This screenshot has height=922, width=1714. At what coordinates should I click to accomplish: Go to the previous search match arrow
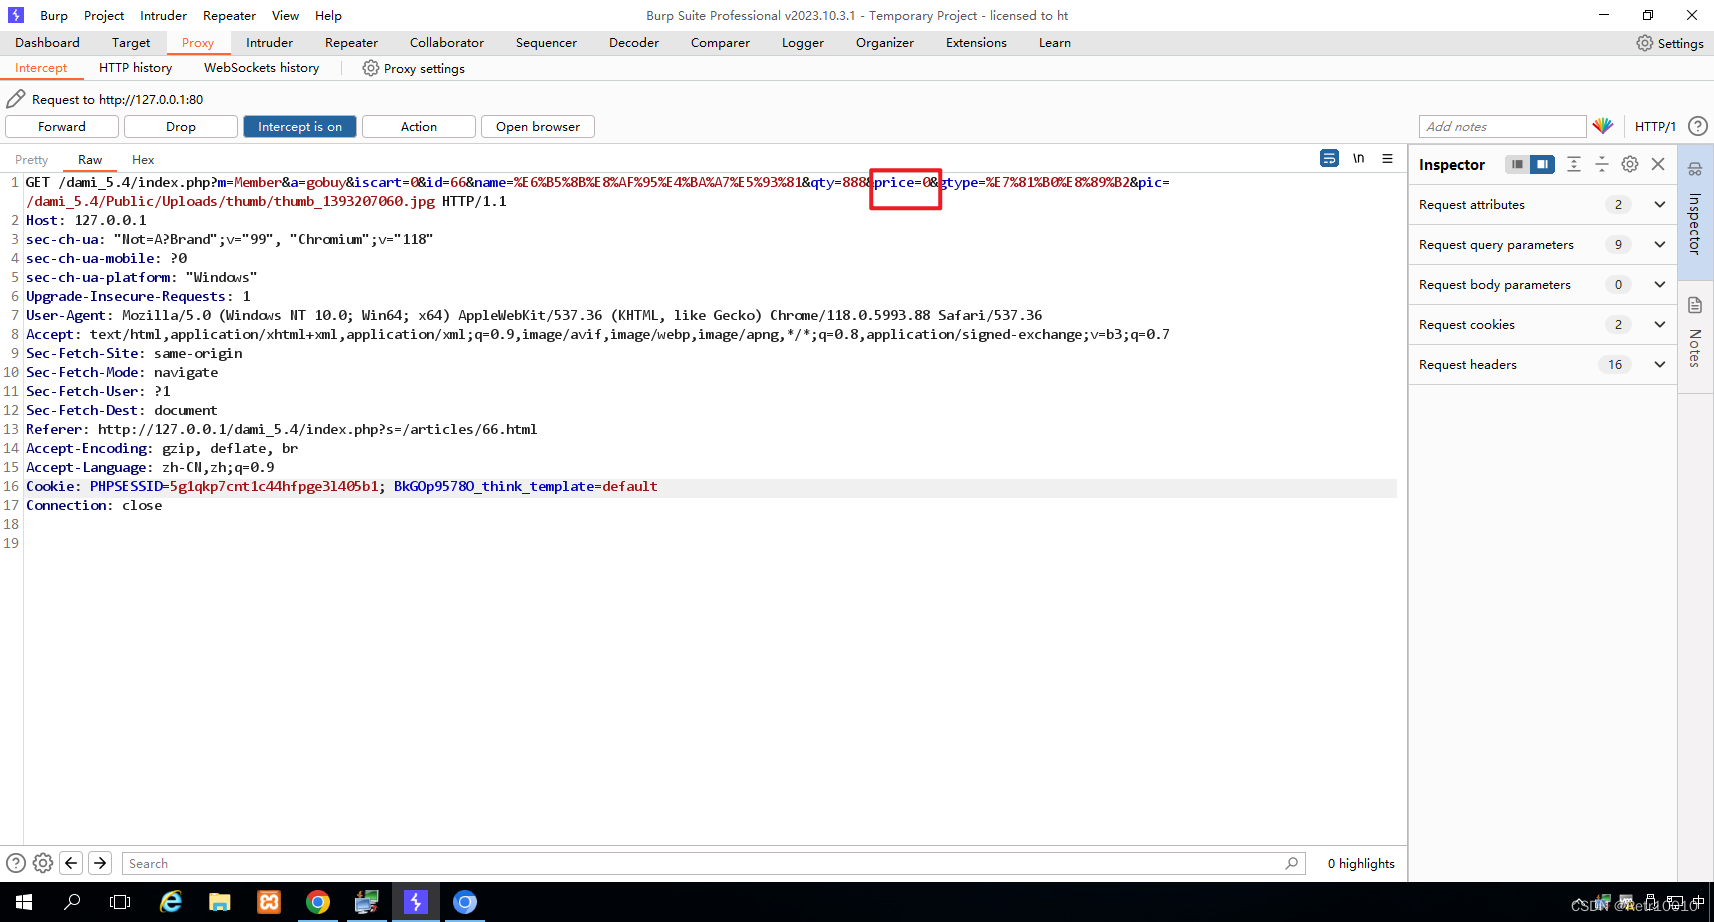coord(71,863)
